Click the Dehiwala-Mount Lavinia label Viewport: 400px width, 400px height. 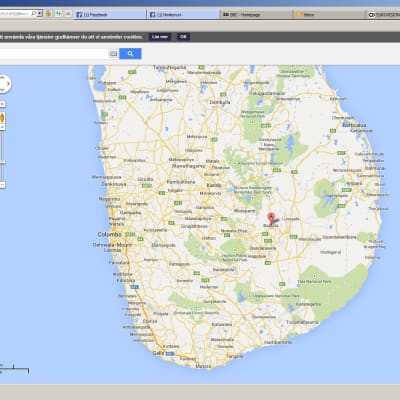click(x=112, y=247)
